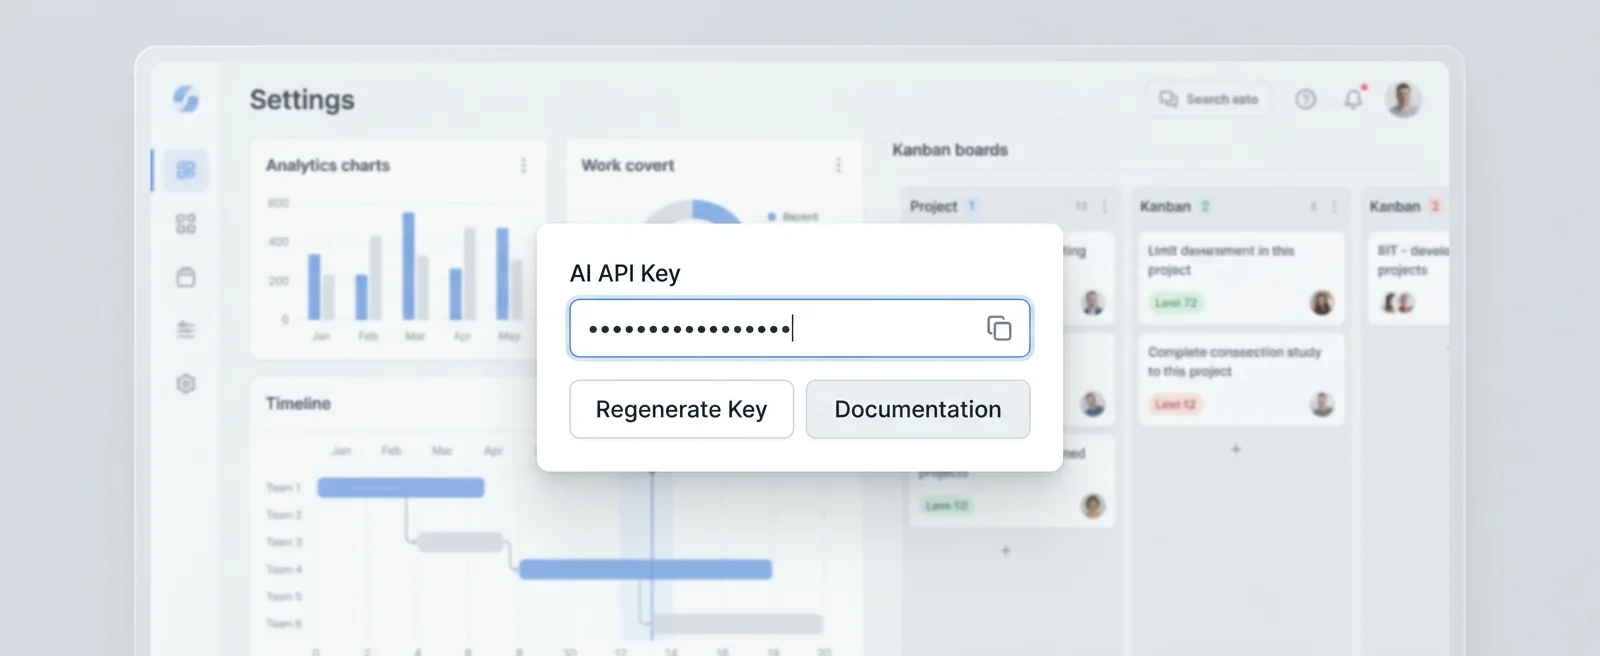This screenshot has height=656, width=1600.
Task: Click the avatar on Limit development card
Action: (1322, 303)
